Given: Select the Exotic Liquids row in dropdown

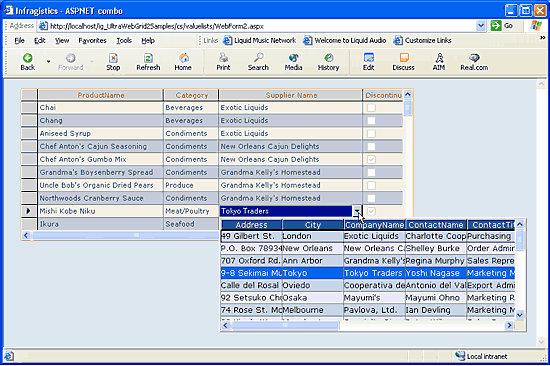Looking at the screenshot, I should pos(368,236).
